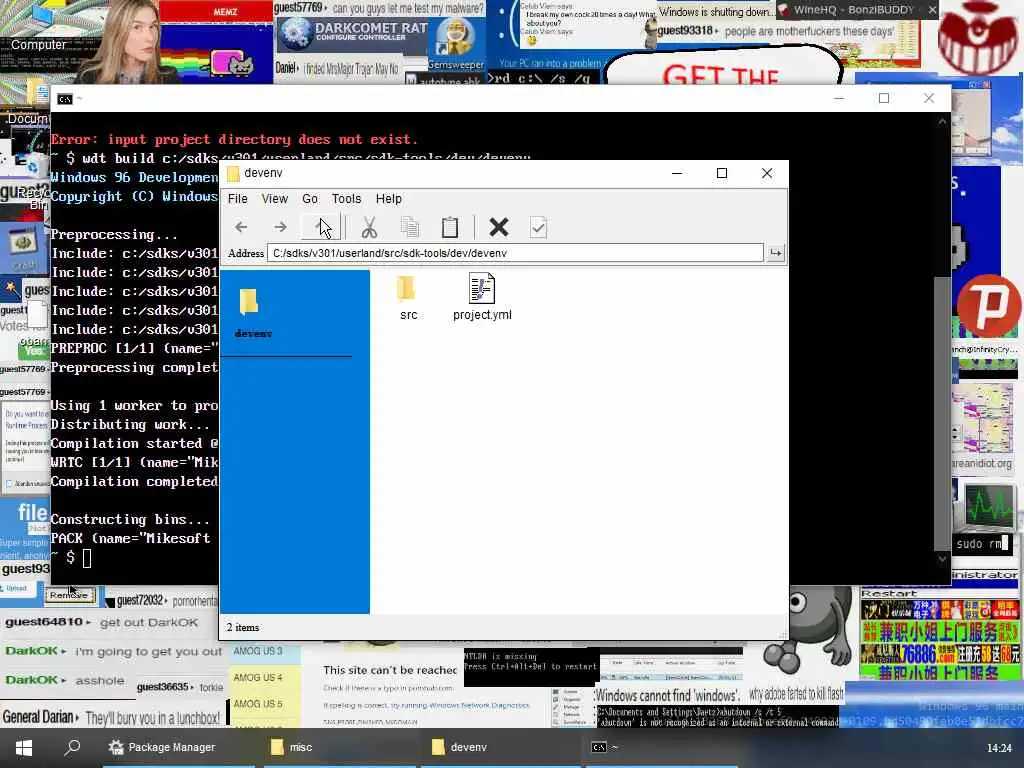This screenshot has height=768, width=1024.
Task: Open the Start menu
Action: (x=24, y=747)
